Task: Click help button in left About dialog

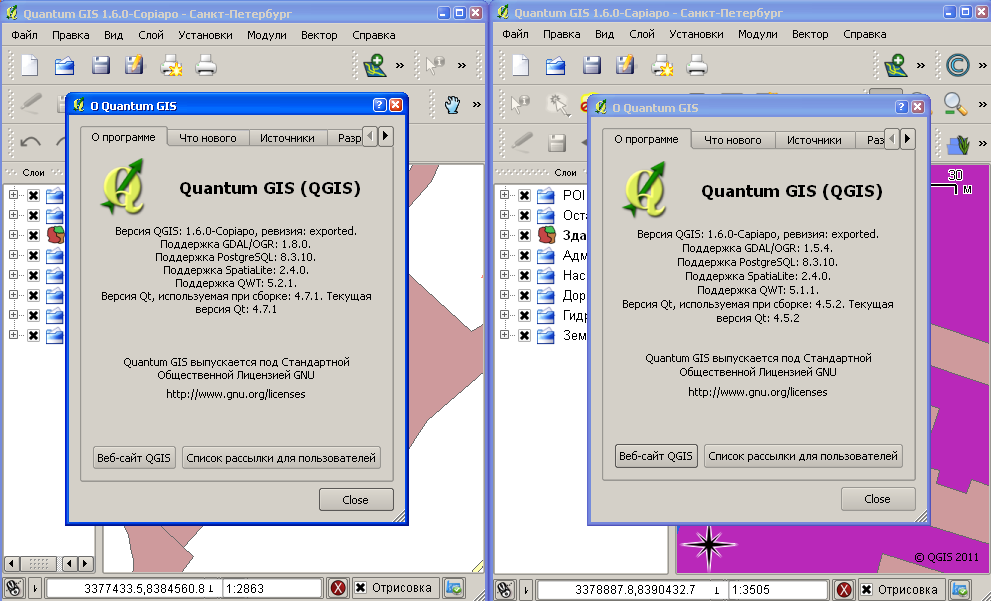Action: point(379,105)
